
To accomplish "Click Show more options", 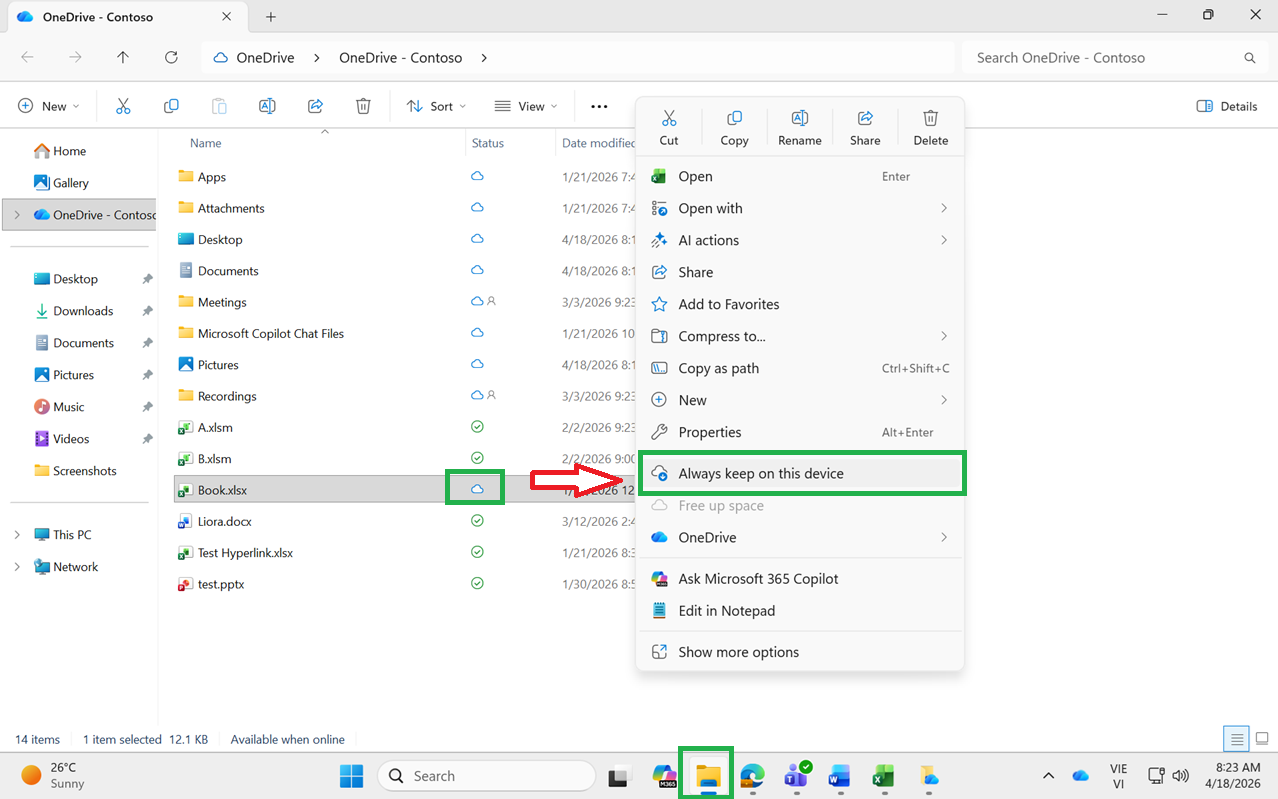I will click(800, 652).
